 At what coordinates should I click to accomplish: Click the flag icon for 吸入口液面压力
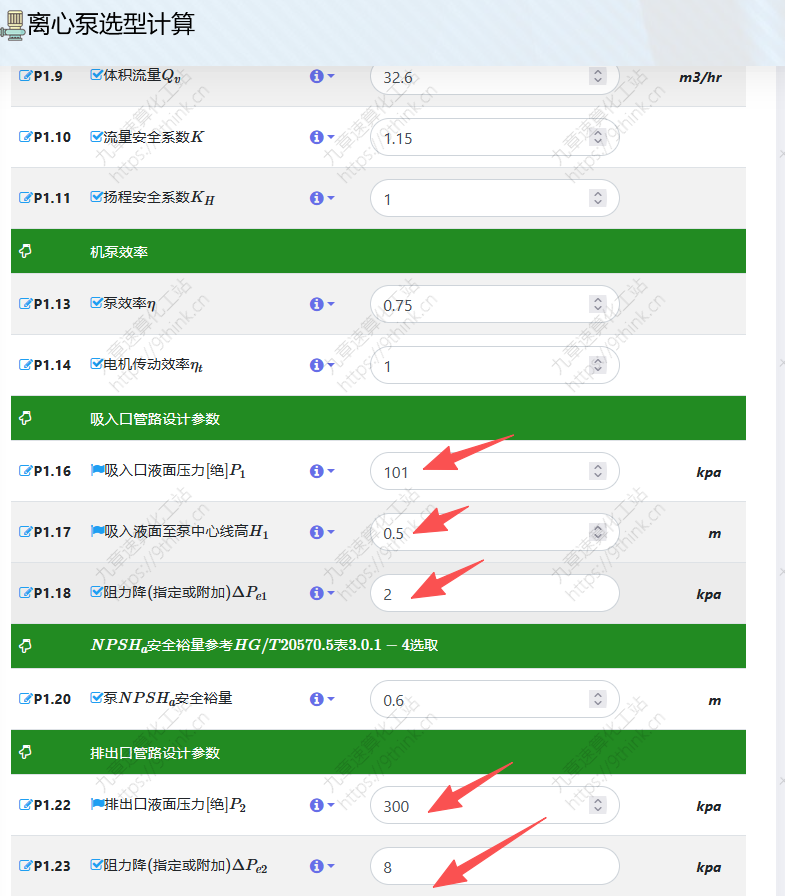[x=97, y=470]
